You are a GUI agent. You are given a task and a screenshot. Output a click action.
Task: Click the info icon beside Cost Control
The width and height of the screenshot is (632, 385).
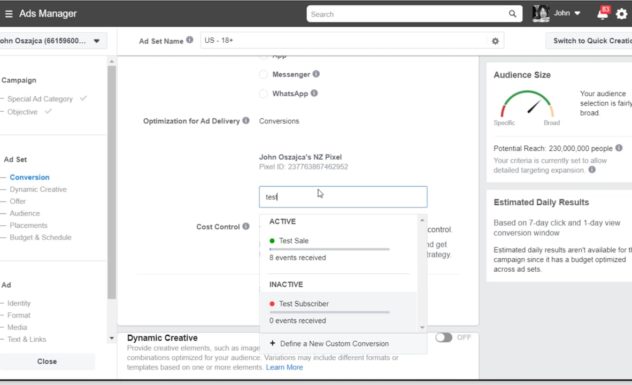[x=245, y=226]
